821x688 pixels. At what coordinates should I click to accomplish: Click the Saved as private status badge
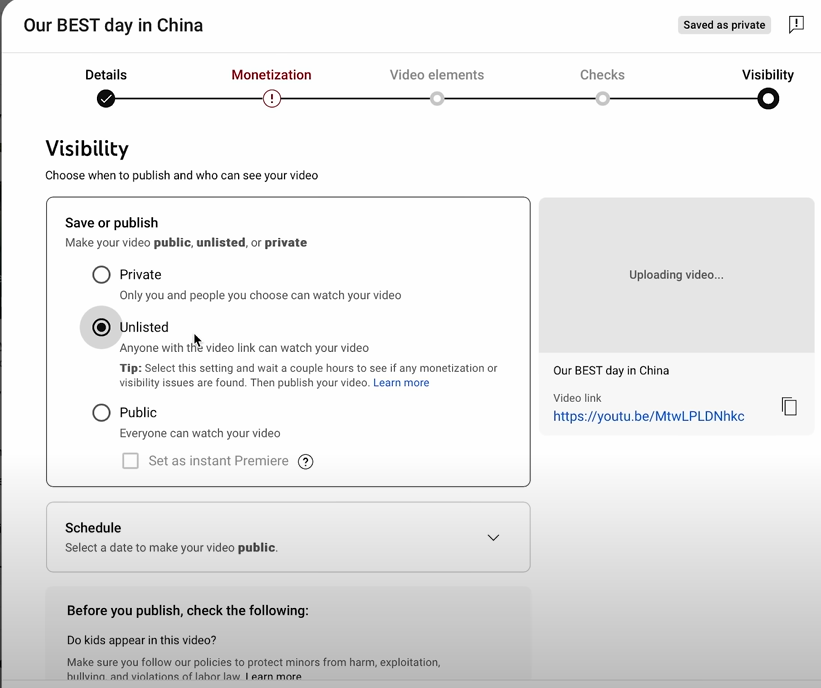tap(724, 25)
